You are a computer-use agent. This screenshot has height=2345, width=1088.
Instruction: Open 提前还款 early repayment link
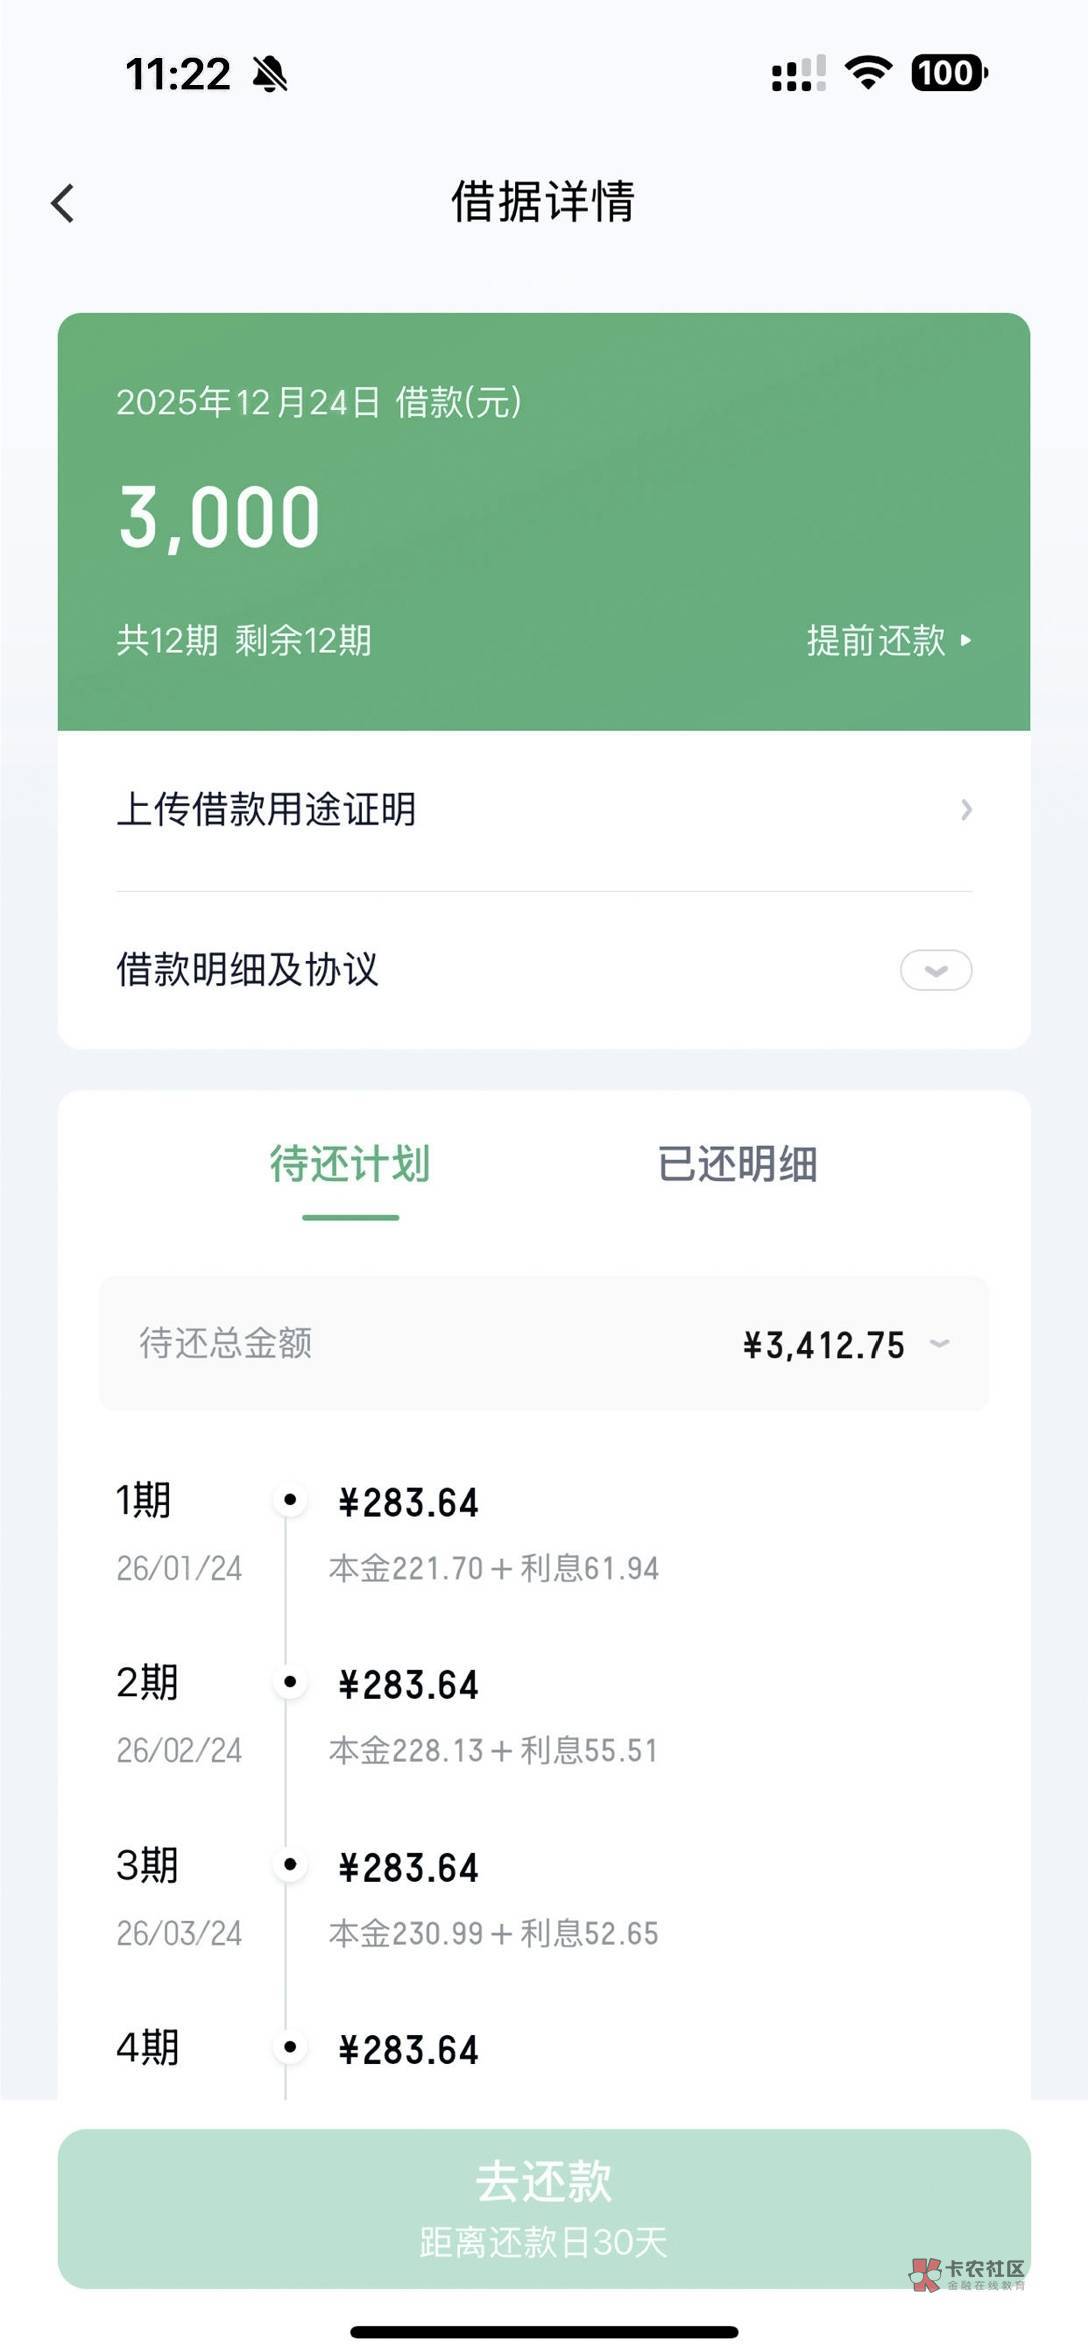(x=888, y=640)
